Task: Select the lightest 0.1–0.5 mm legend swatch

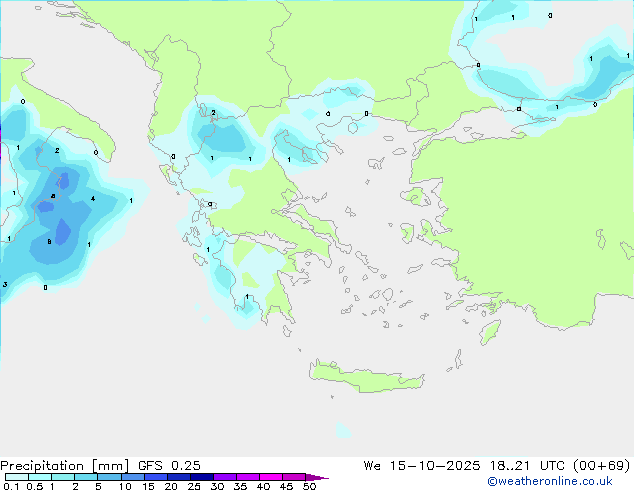Action: coord(17,477)
